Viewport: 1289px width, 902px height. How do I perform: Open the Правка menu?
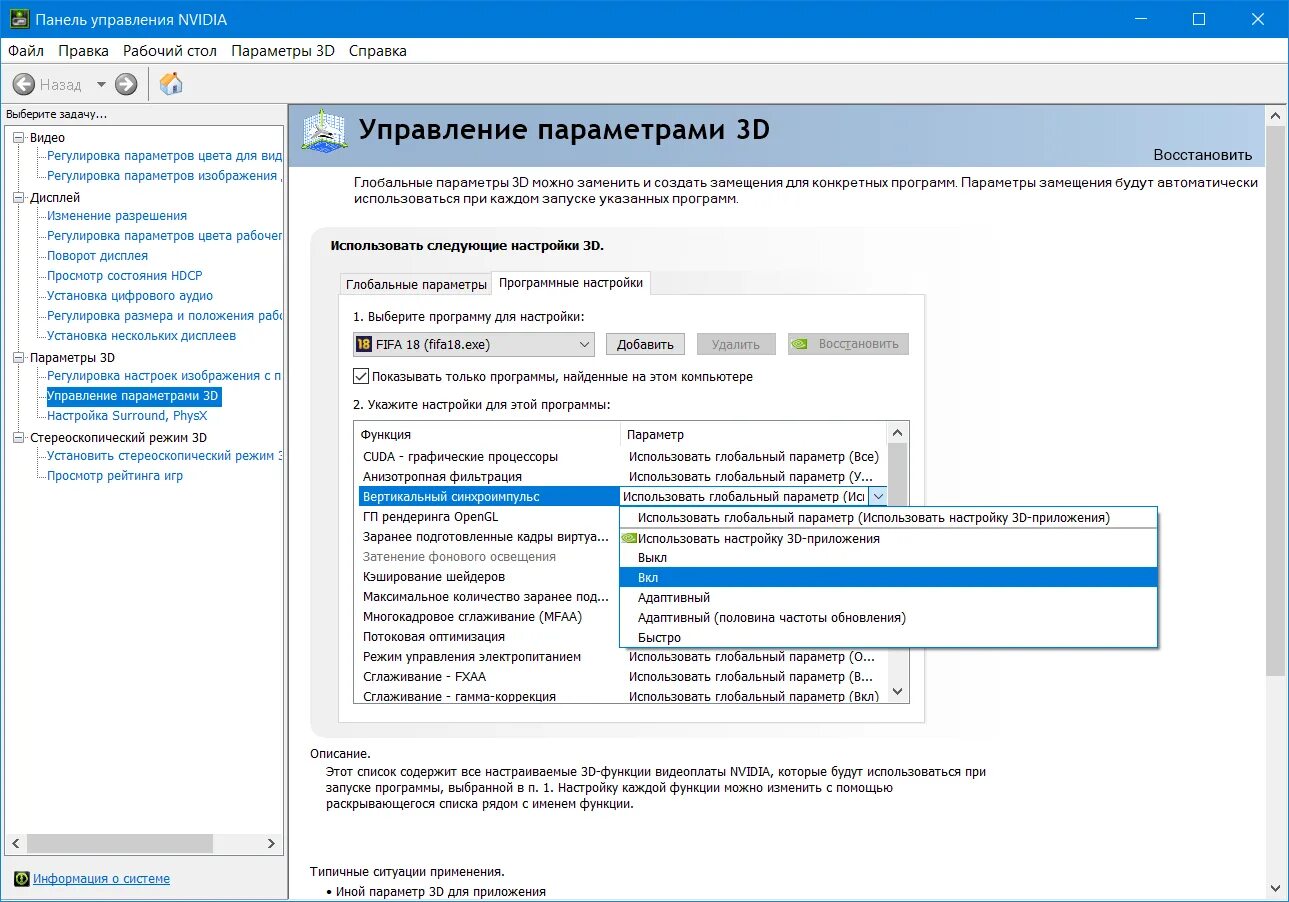coord(83,51)
